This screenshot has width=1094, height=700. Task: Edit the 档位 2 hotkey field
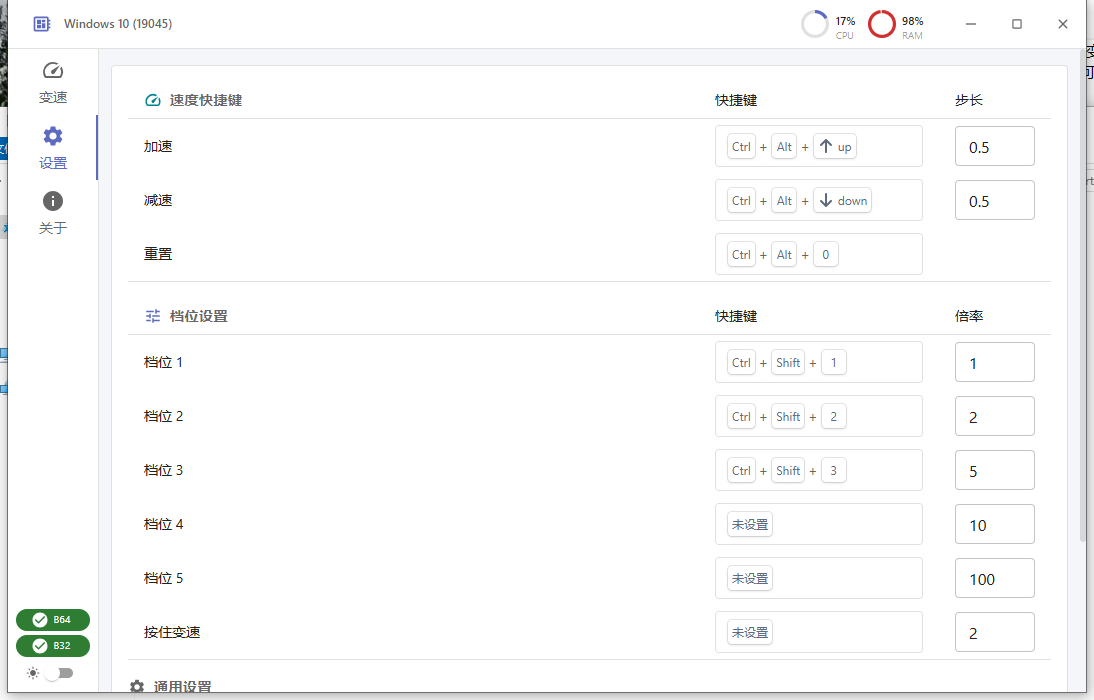(818, 417)
